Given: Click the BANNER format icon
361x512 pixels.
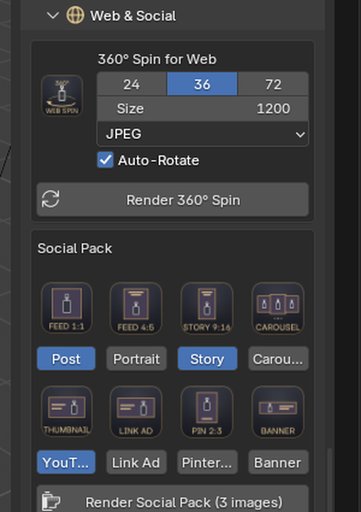Looking at the screenshot, I should 278,412.
